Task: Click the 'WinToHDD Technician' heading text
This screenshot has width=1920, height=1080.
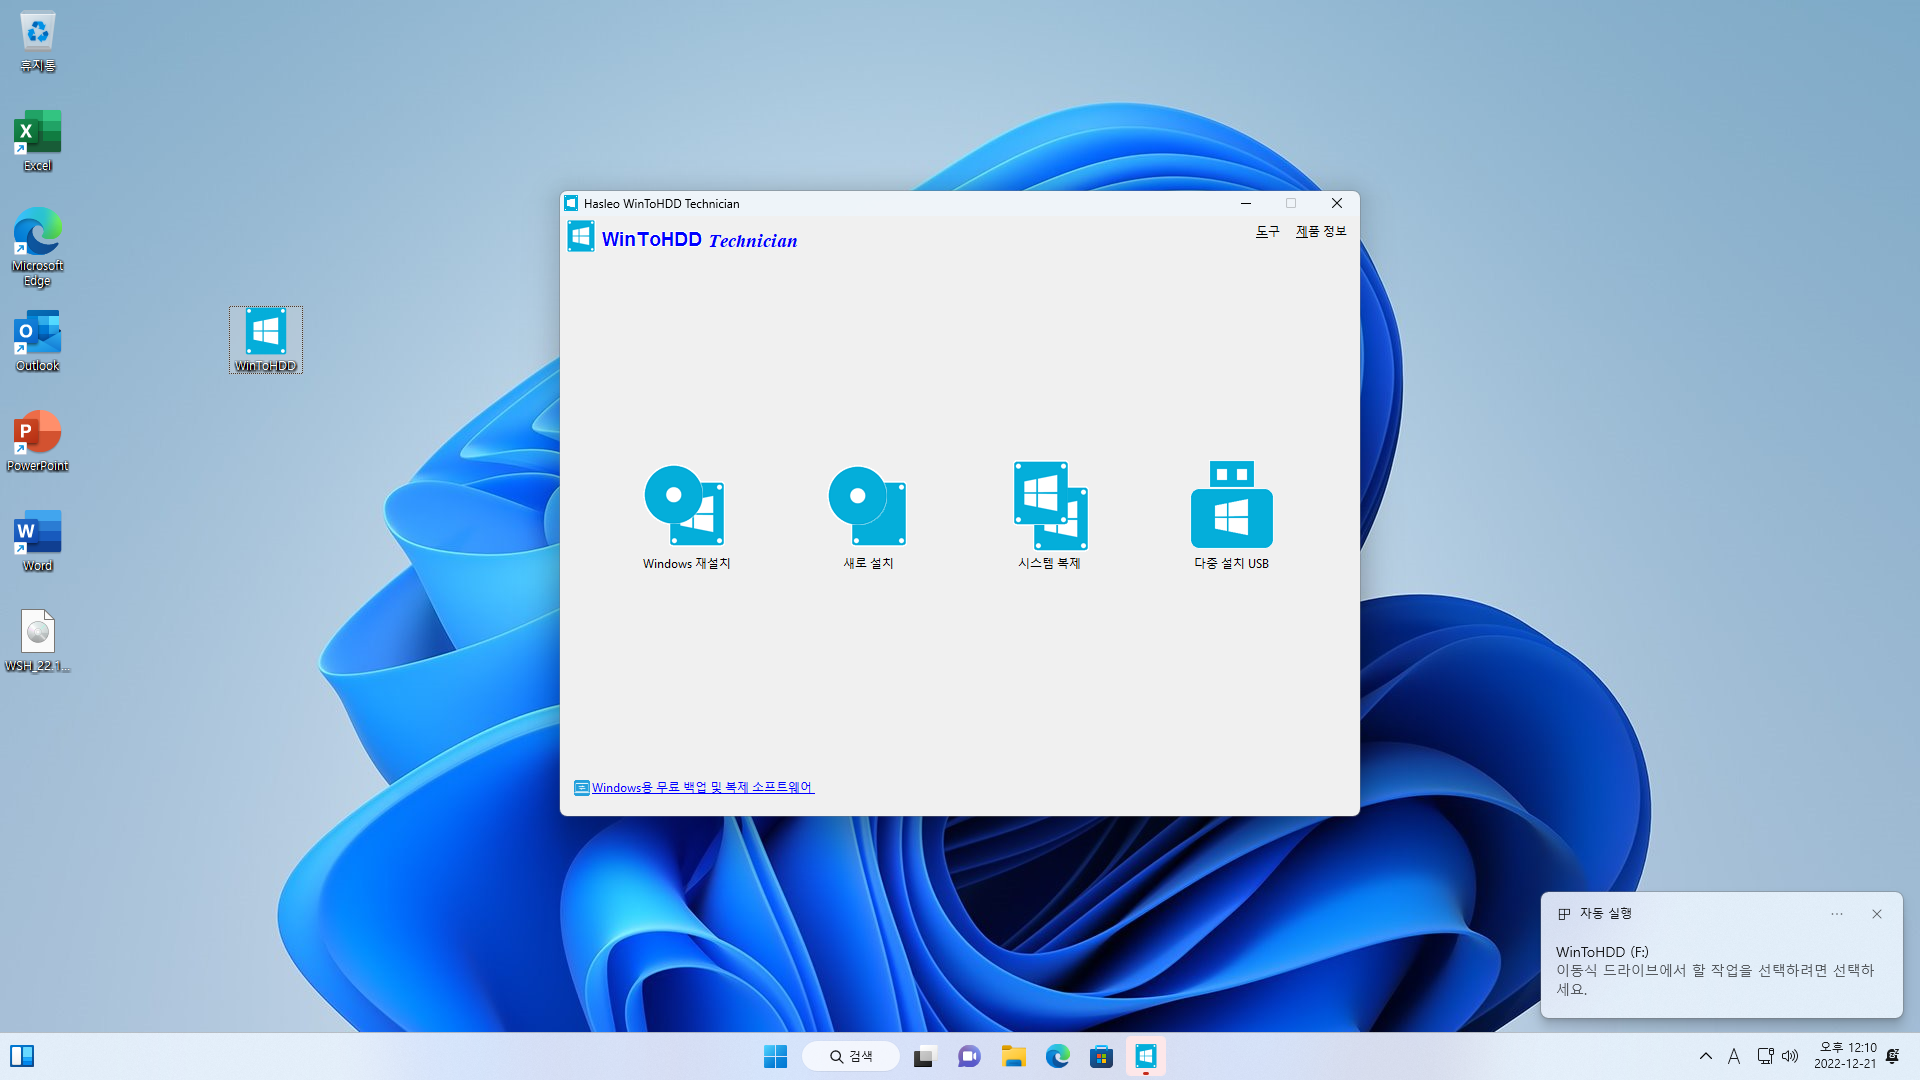Action: click(x=699, y=240)
